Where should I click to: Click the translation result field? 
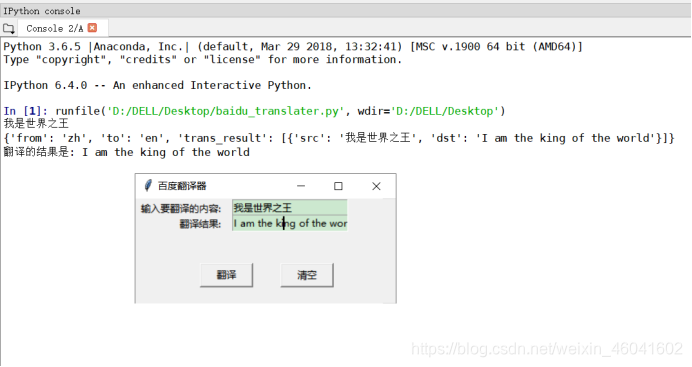(x=290, y=223)
